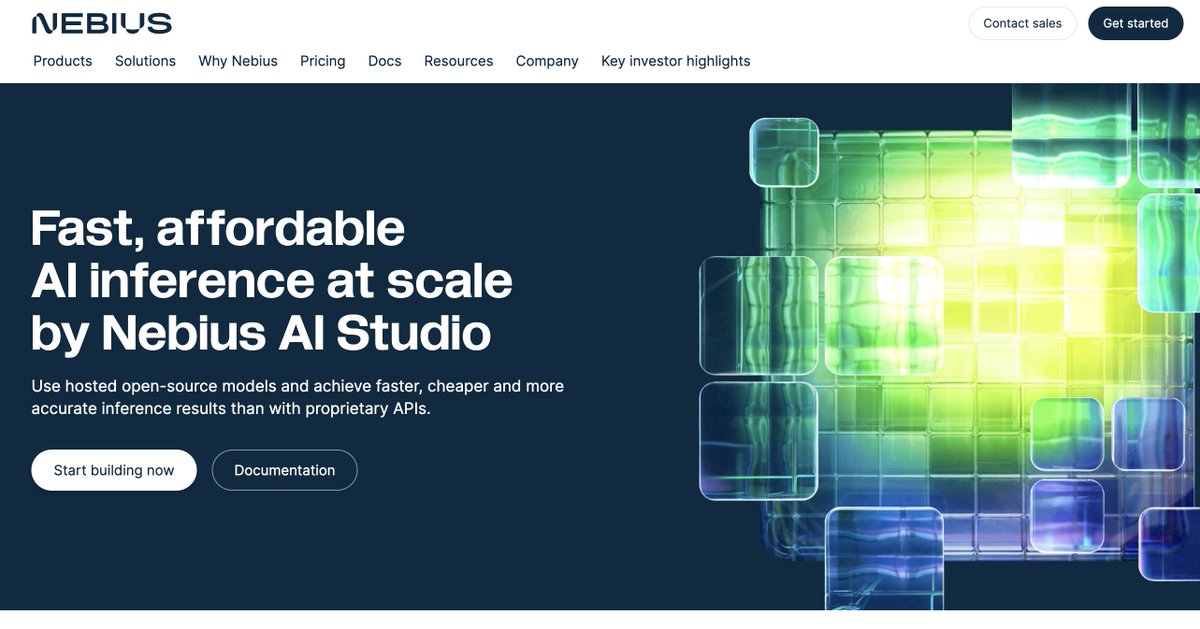Image resolution: width=1200 pixels, height=629 pixels.
Task: Click Start building now
Action: click(114, 470)
